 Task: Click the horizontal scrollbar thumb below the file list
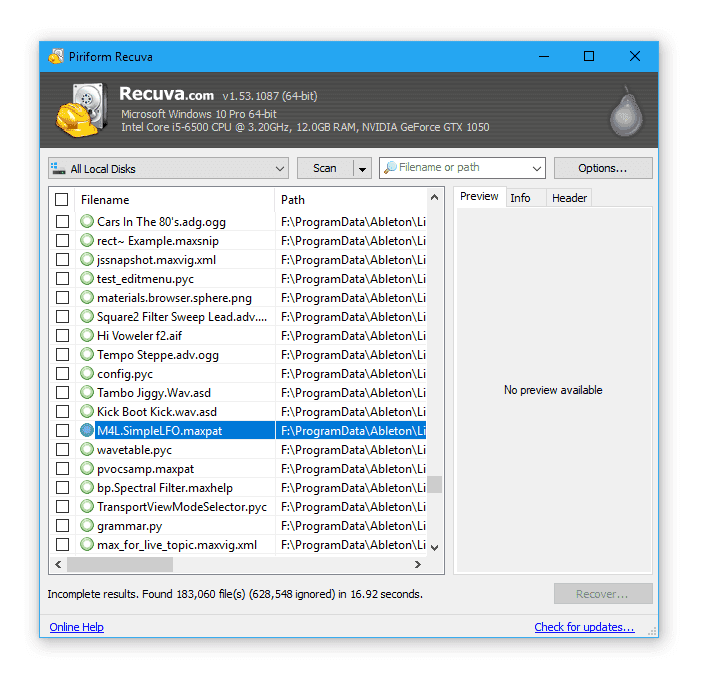120,564
